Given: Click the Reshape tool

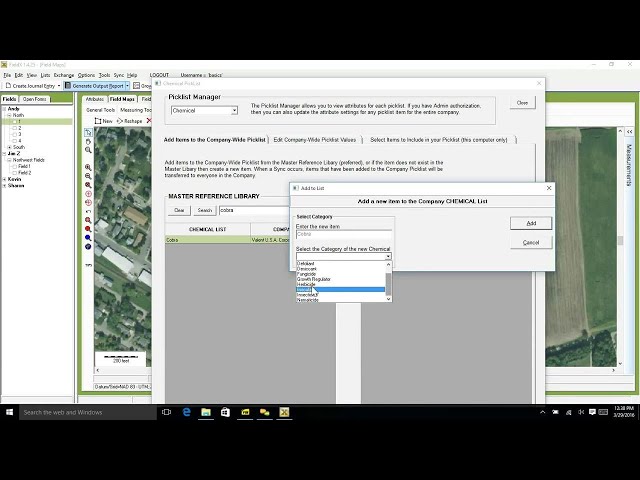Looking at the screenshot, I should pos(129,121).
